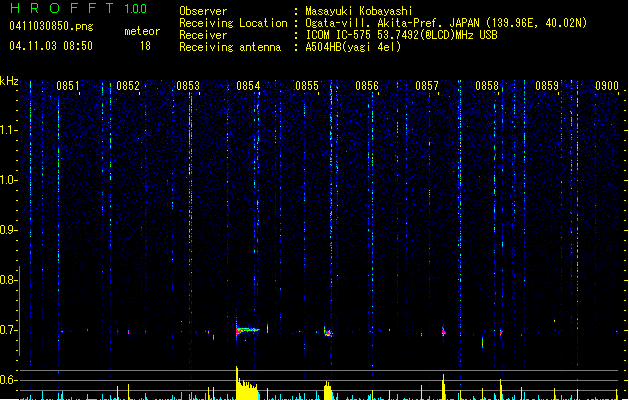Click the 0854 time marker

248,86
